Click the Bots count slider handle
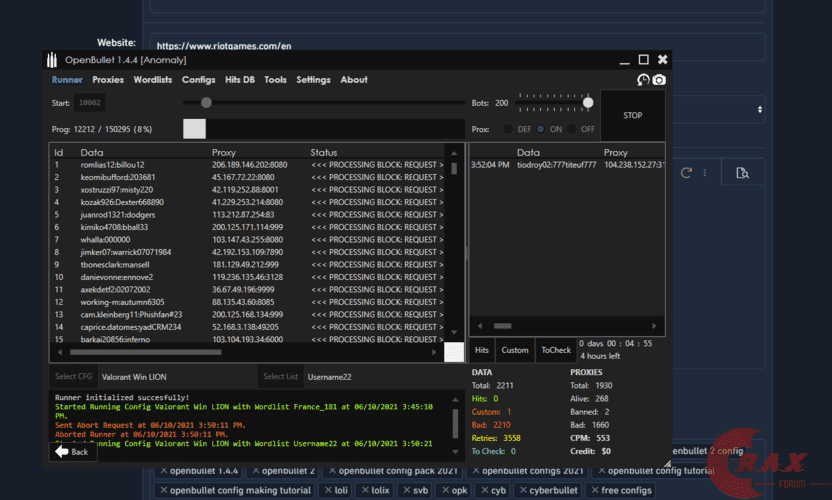The image size is (832, 500). click(x=588, y=102)
